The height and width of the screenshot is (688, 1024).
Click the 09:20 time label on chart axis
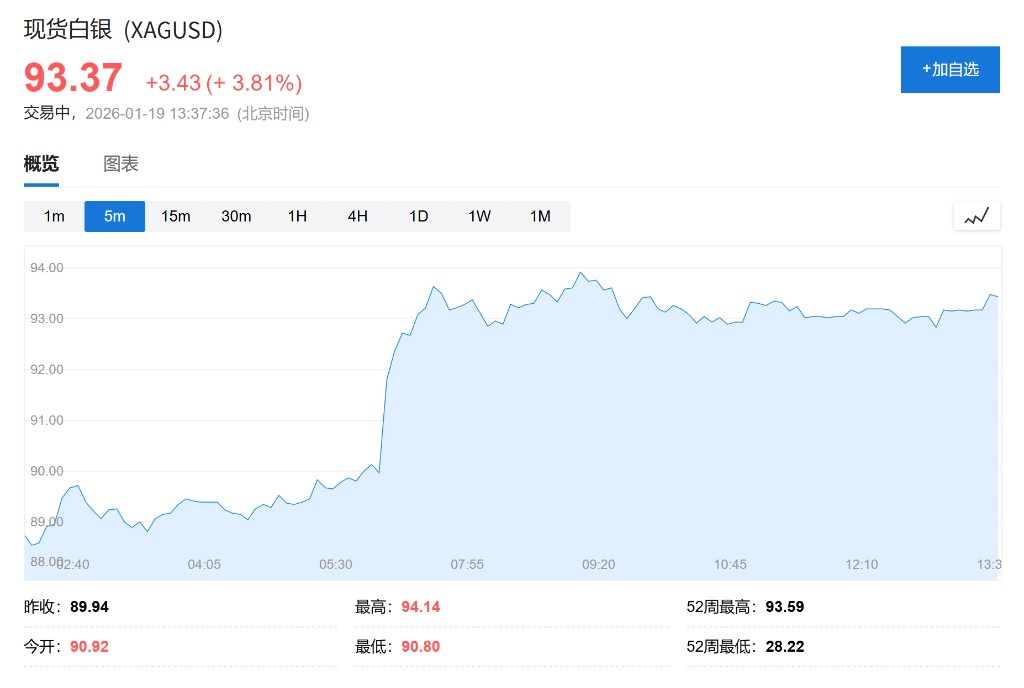[599, 564]
